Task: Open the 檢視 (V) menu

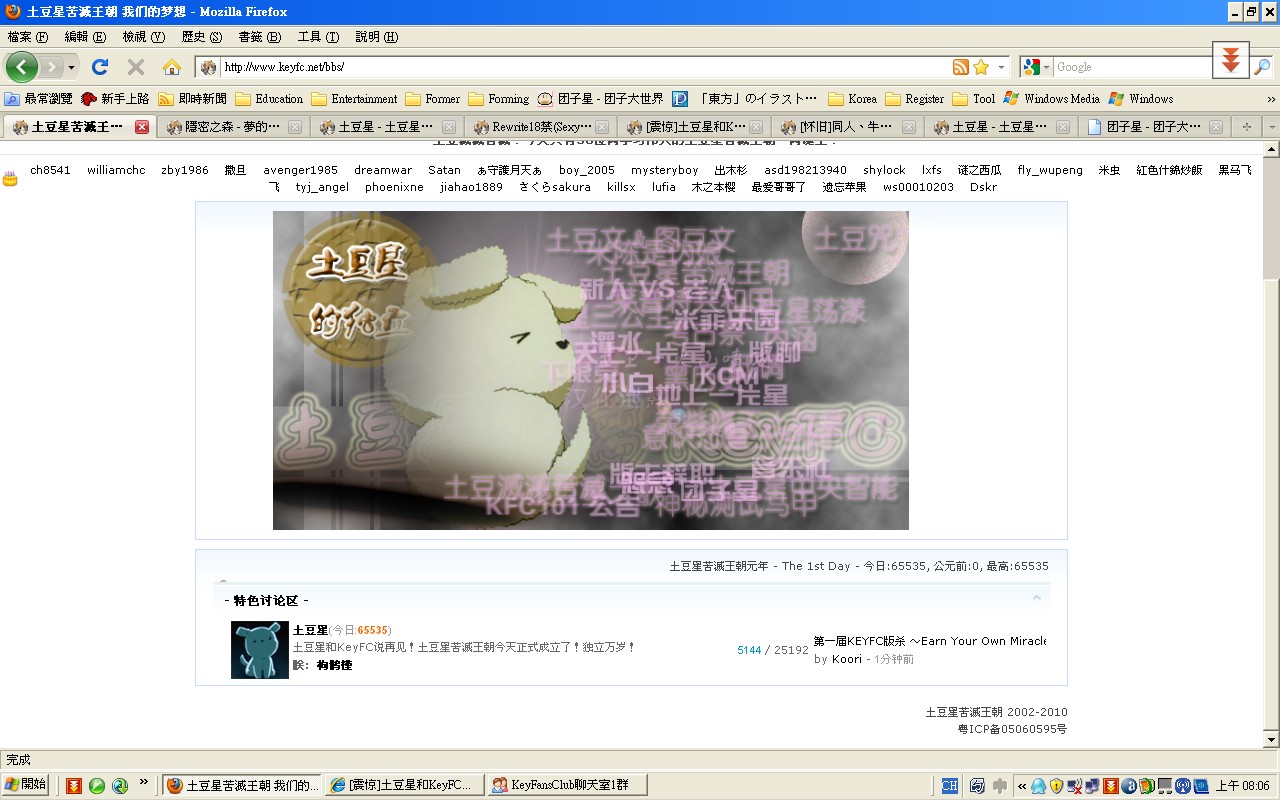Action: [144, 37]
